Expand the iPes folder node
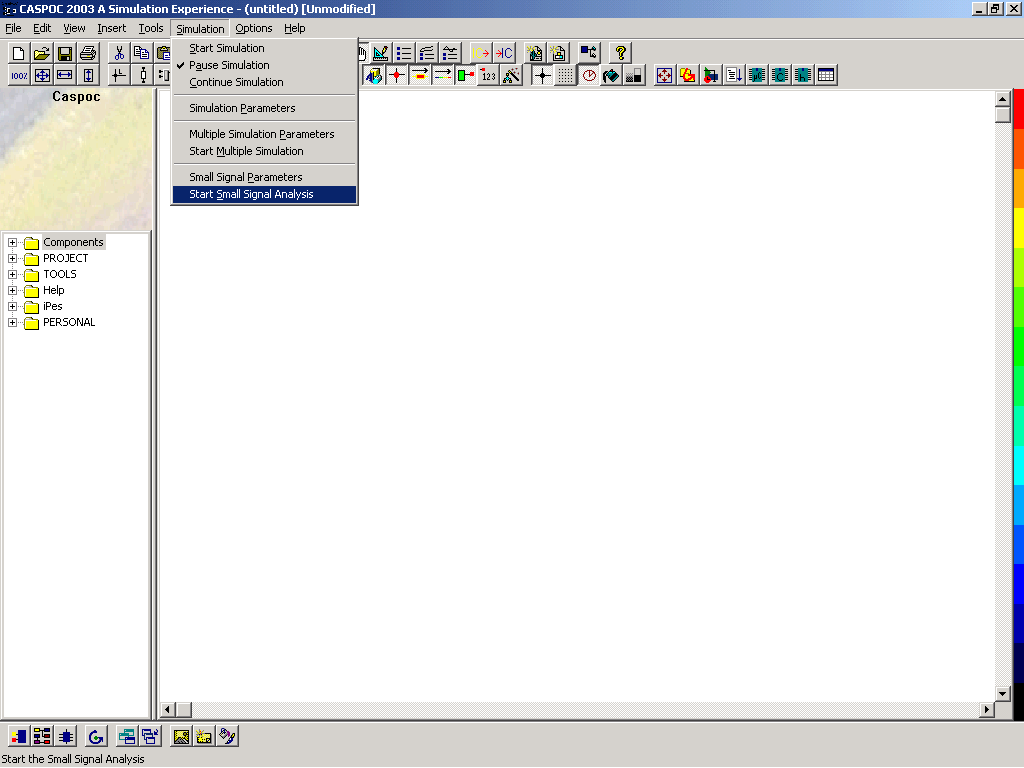 pyautogui.click(x=12, y=306)
